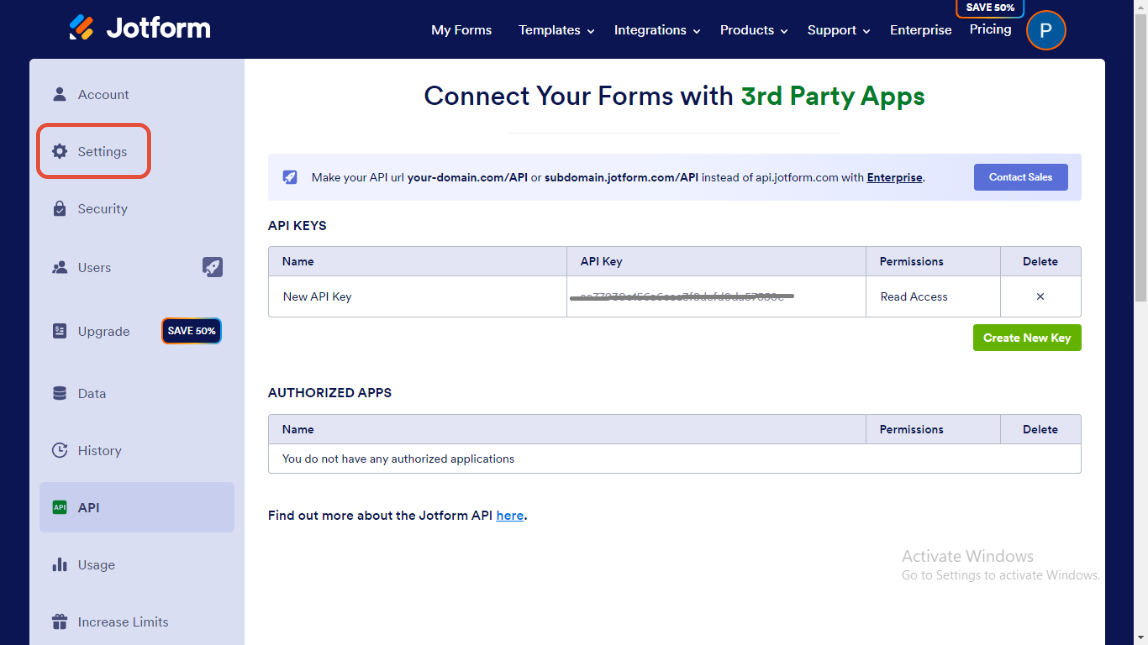1148x645 pixels.
Task: Open the Read Access permissions selector
Action: point(914,297)
